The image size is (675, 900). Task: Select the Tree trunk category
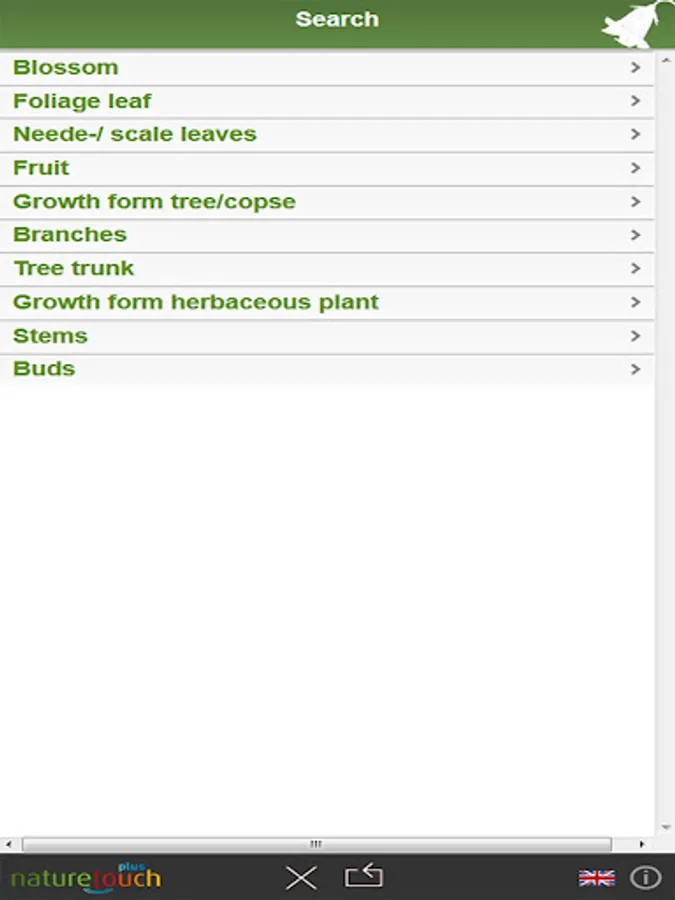73,268
